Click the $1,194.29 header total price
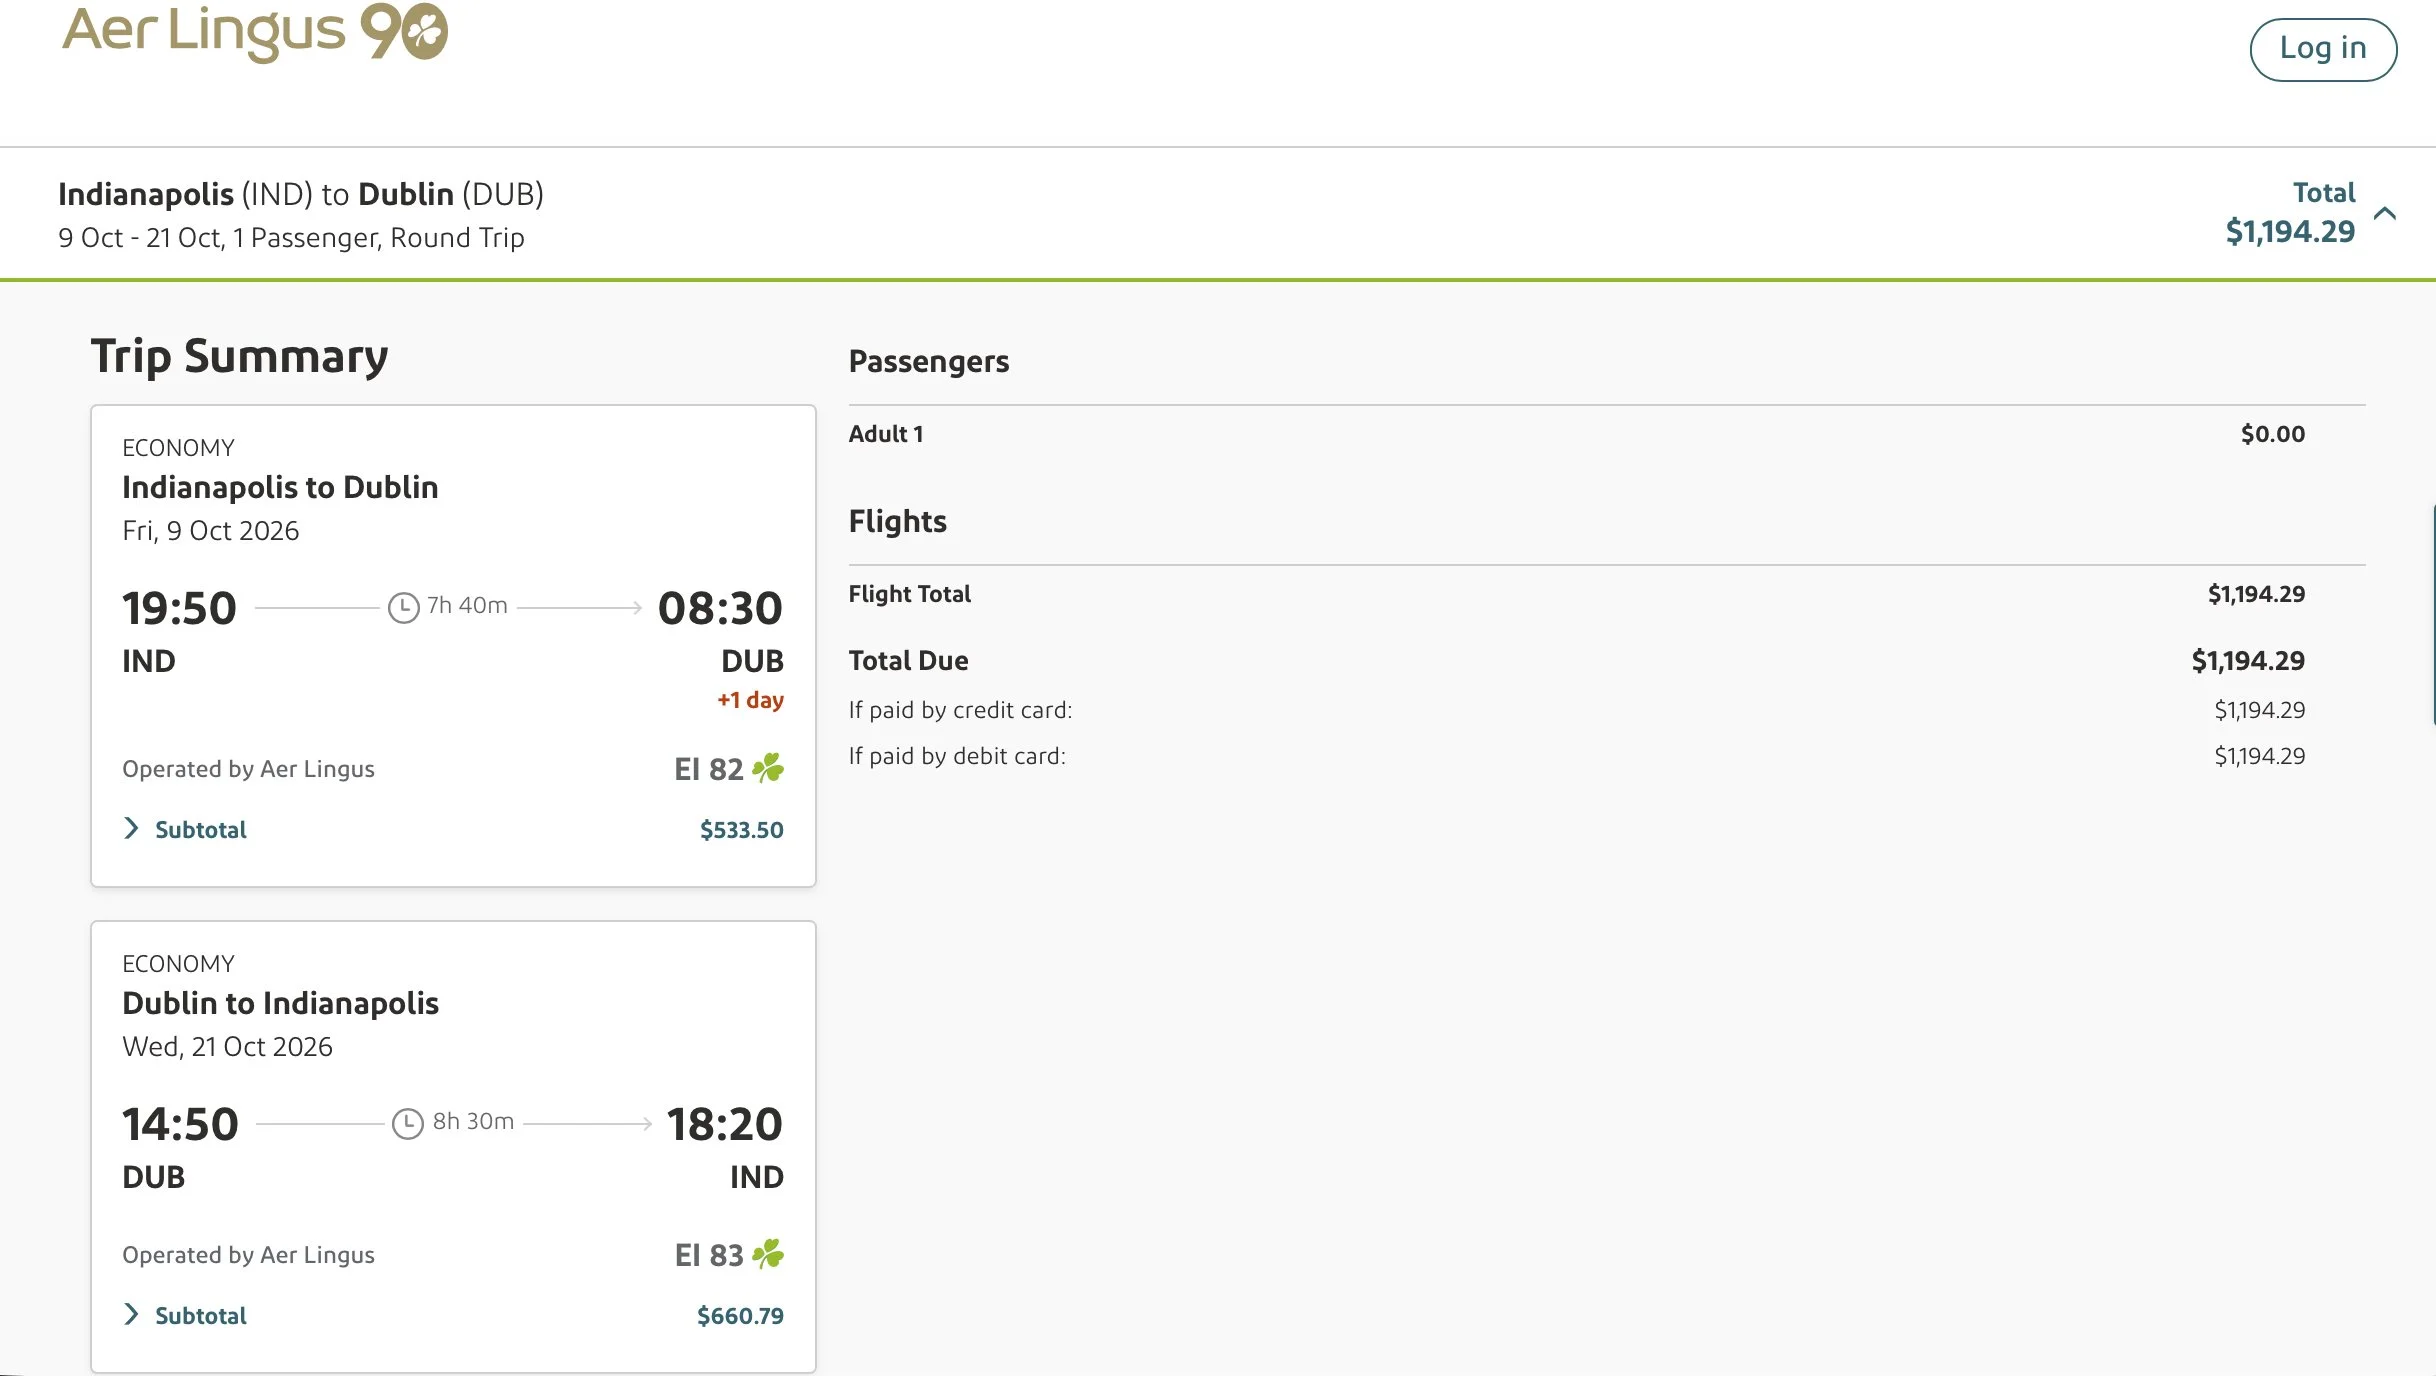Viewport: 2436px width, 1376px height. coord(2290,232)
